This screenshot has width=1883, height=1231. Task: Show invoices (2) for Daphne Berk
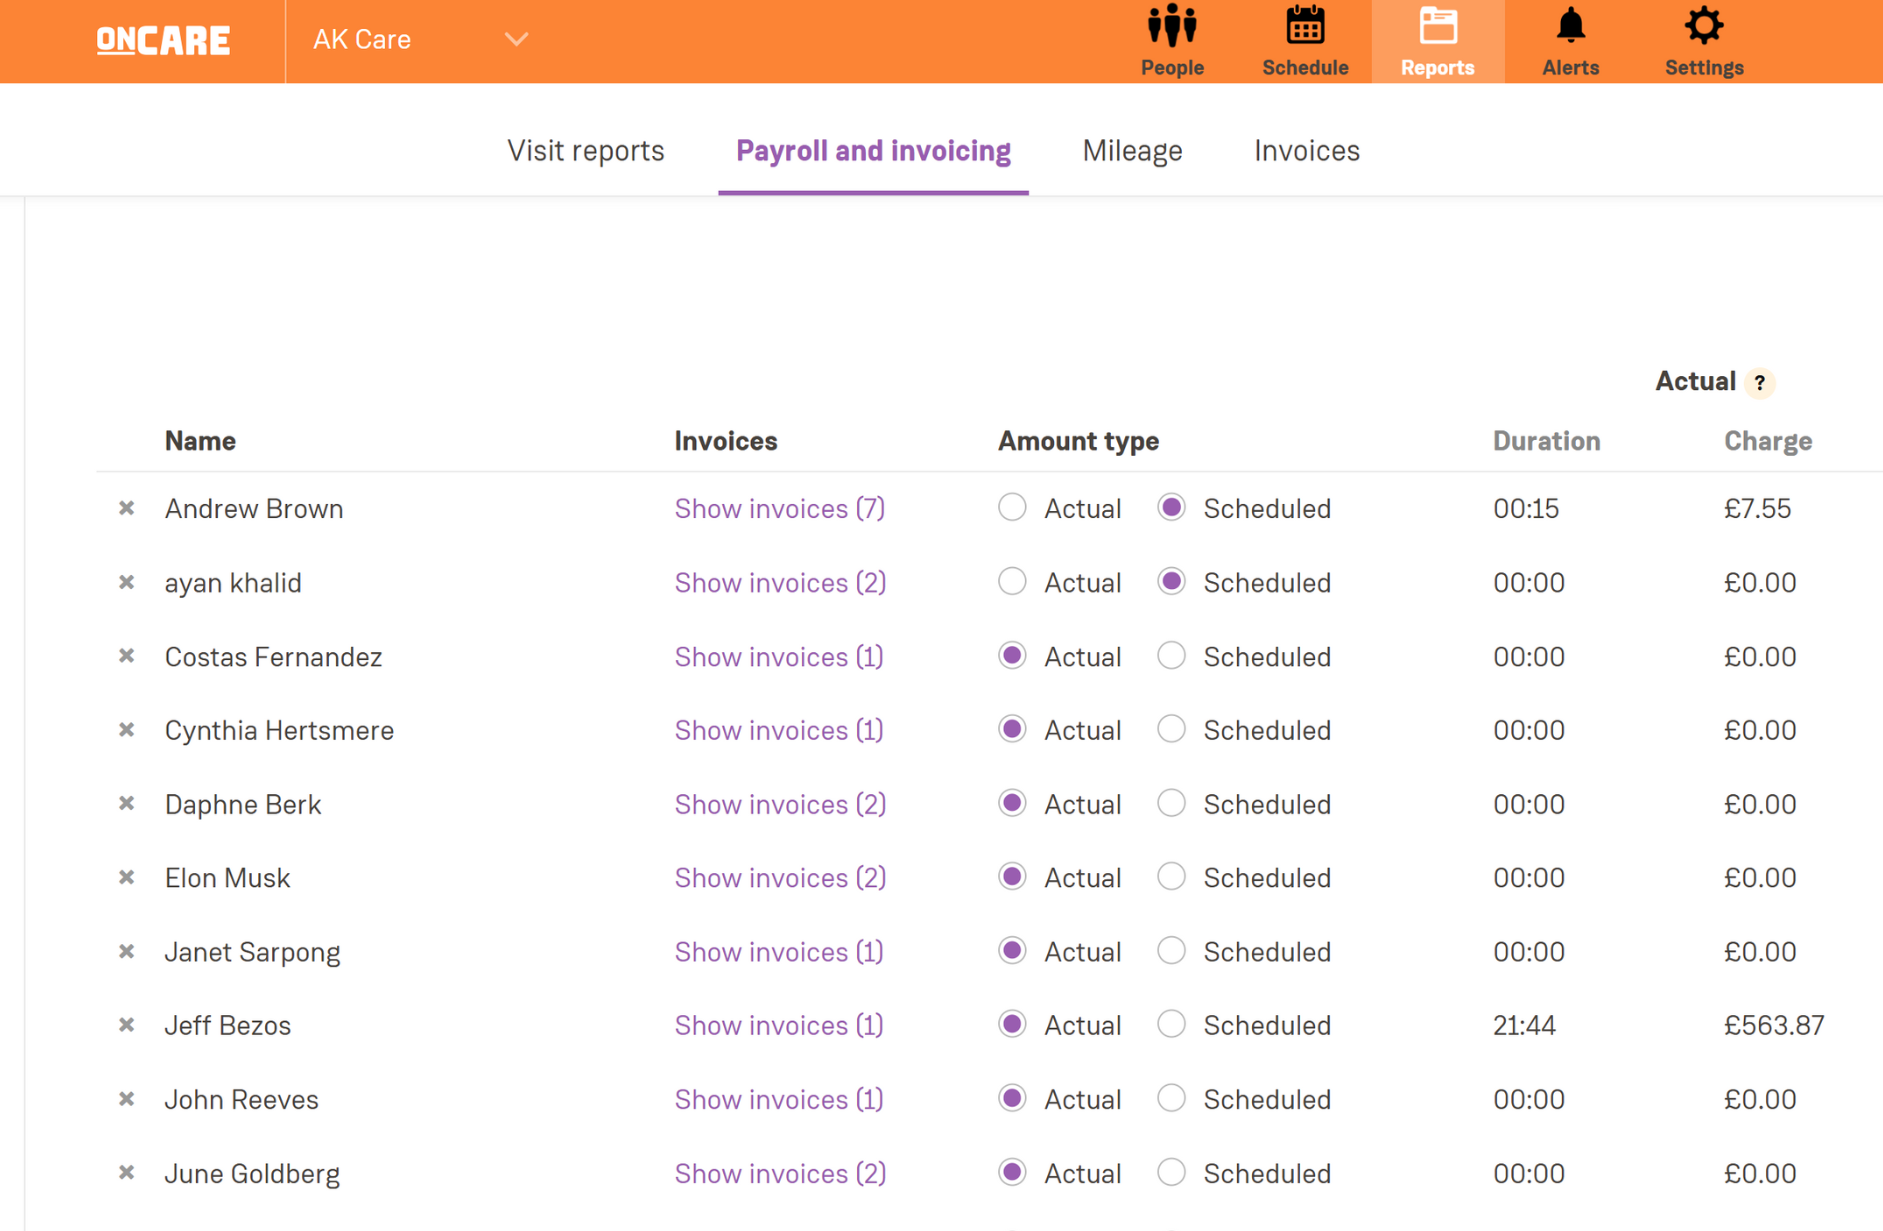point(779,804)
